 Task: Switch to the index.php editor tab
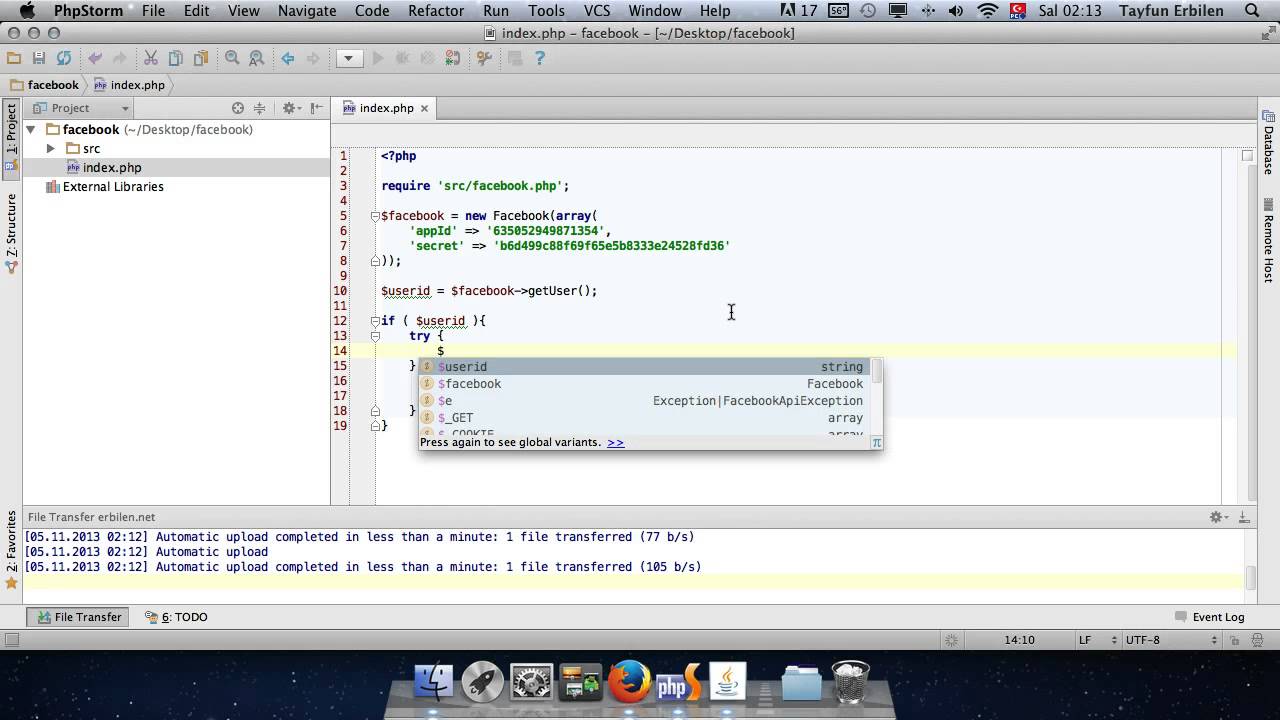click(386, 108)
